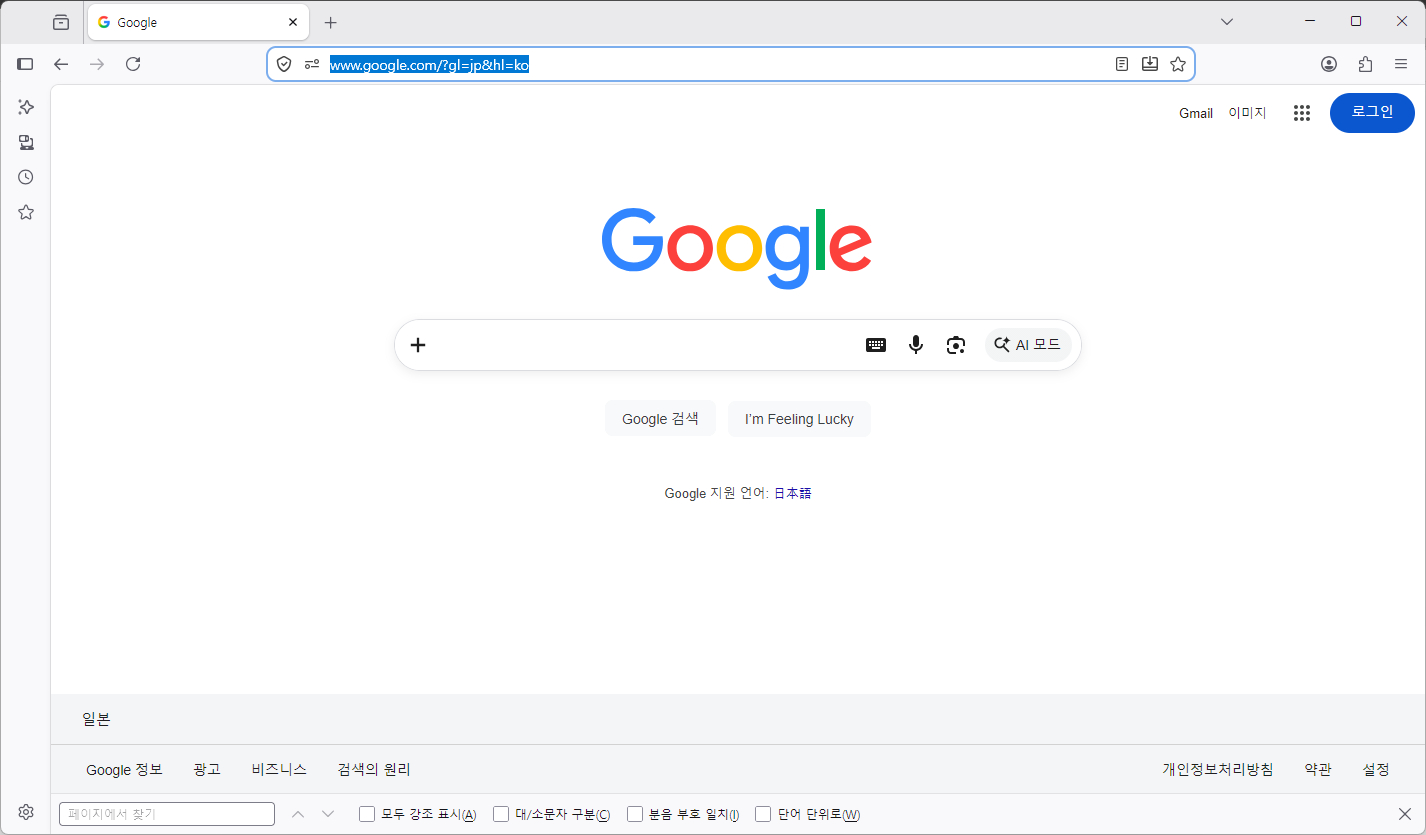Click the Google logo

pos(737,248)
